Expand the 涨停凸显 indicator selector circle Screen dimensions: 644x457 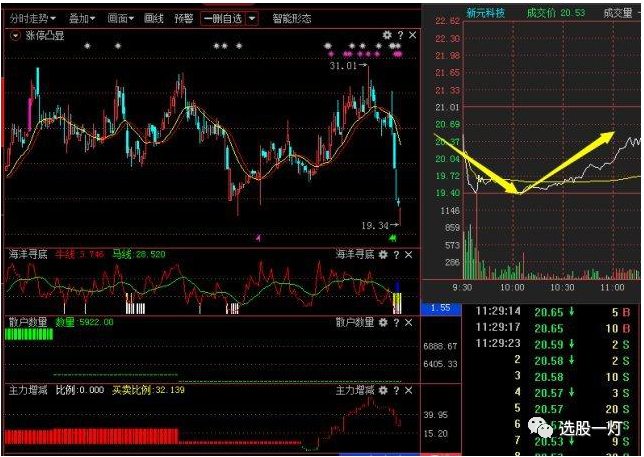15,36
